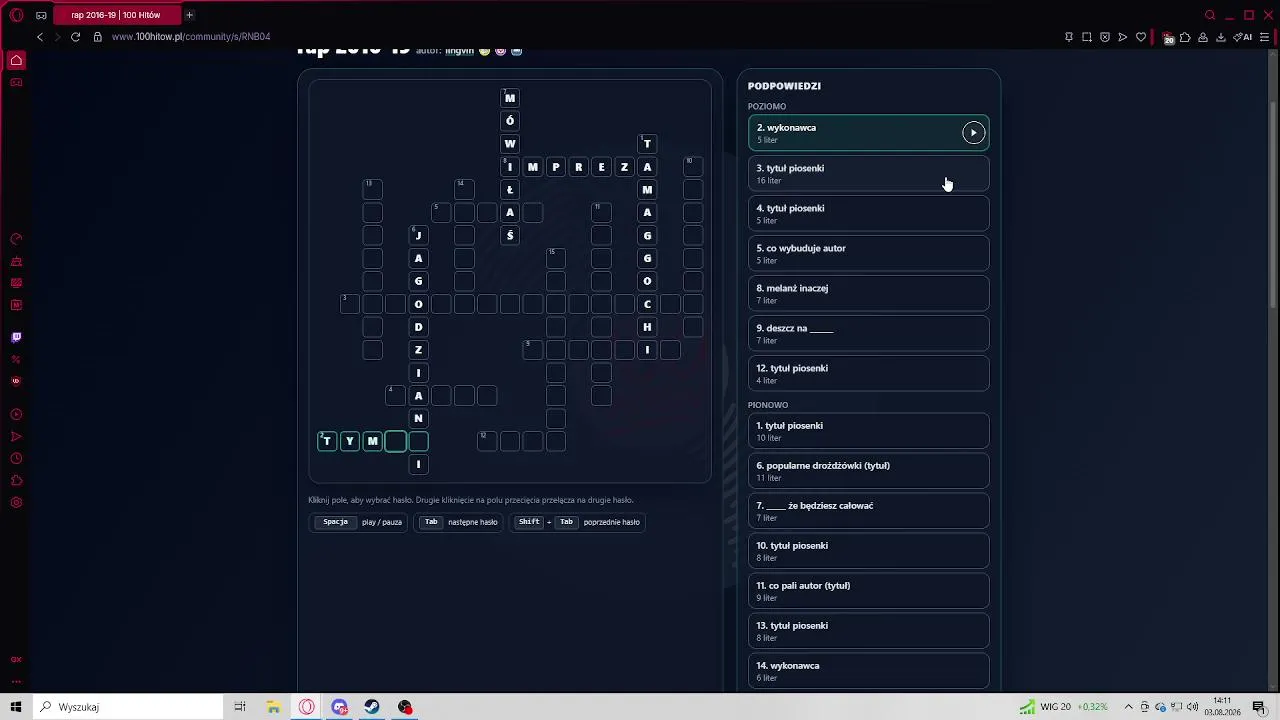Reload the page
This screenshot has width=1280, height=720.
tap(75, 37)
